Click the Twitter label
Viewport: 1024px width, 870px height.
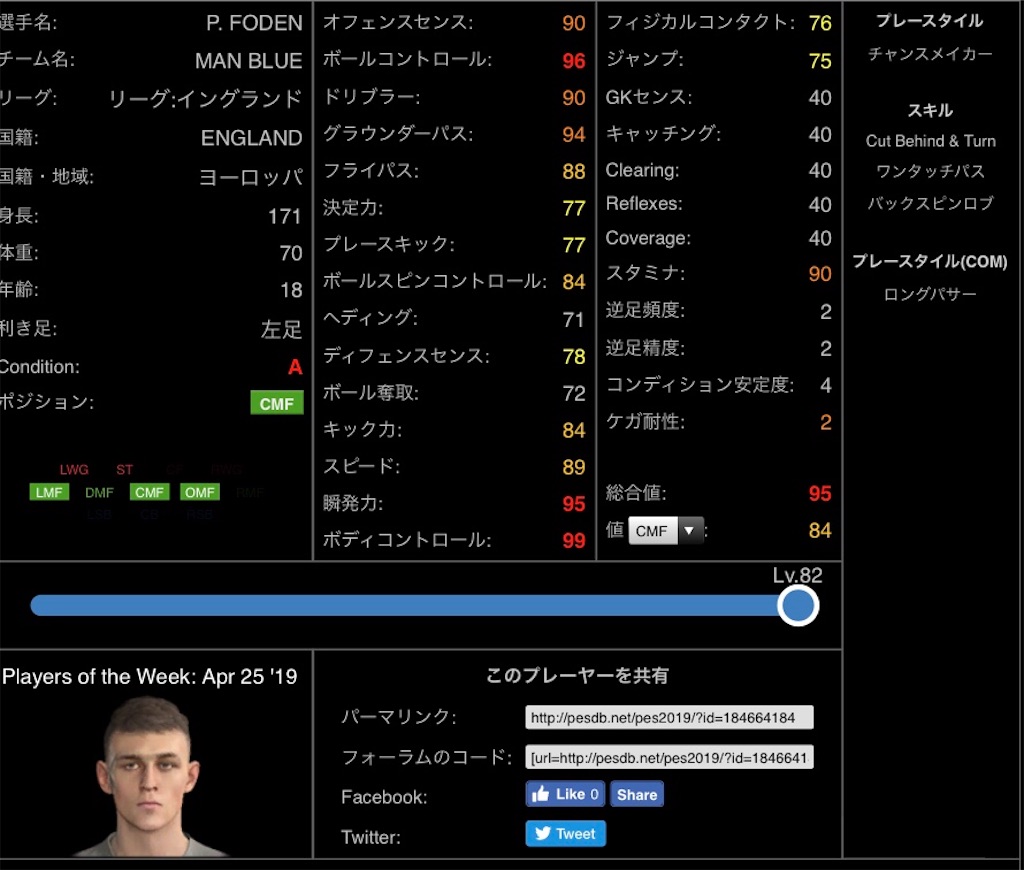pos(370,837)
